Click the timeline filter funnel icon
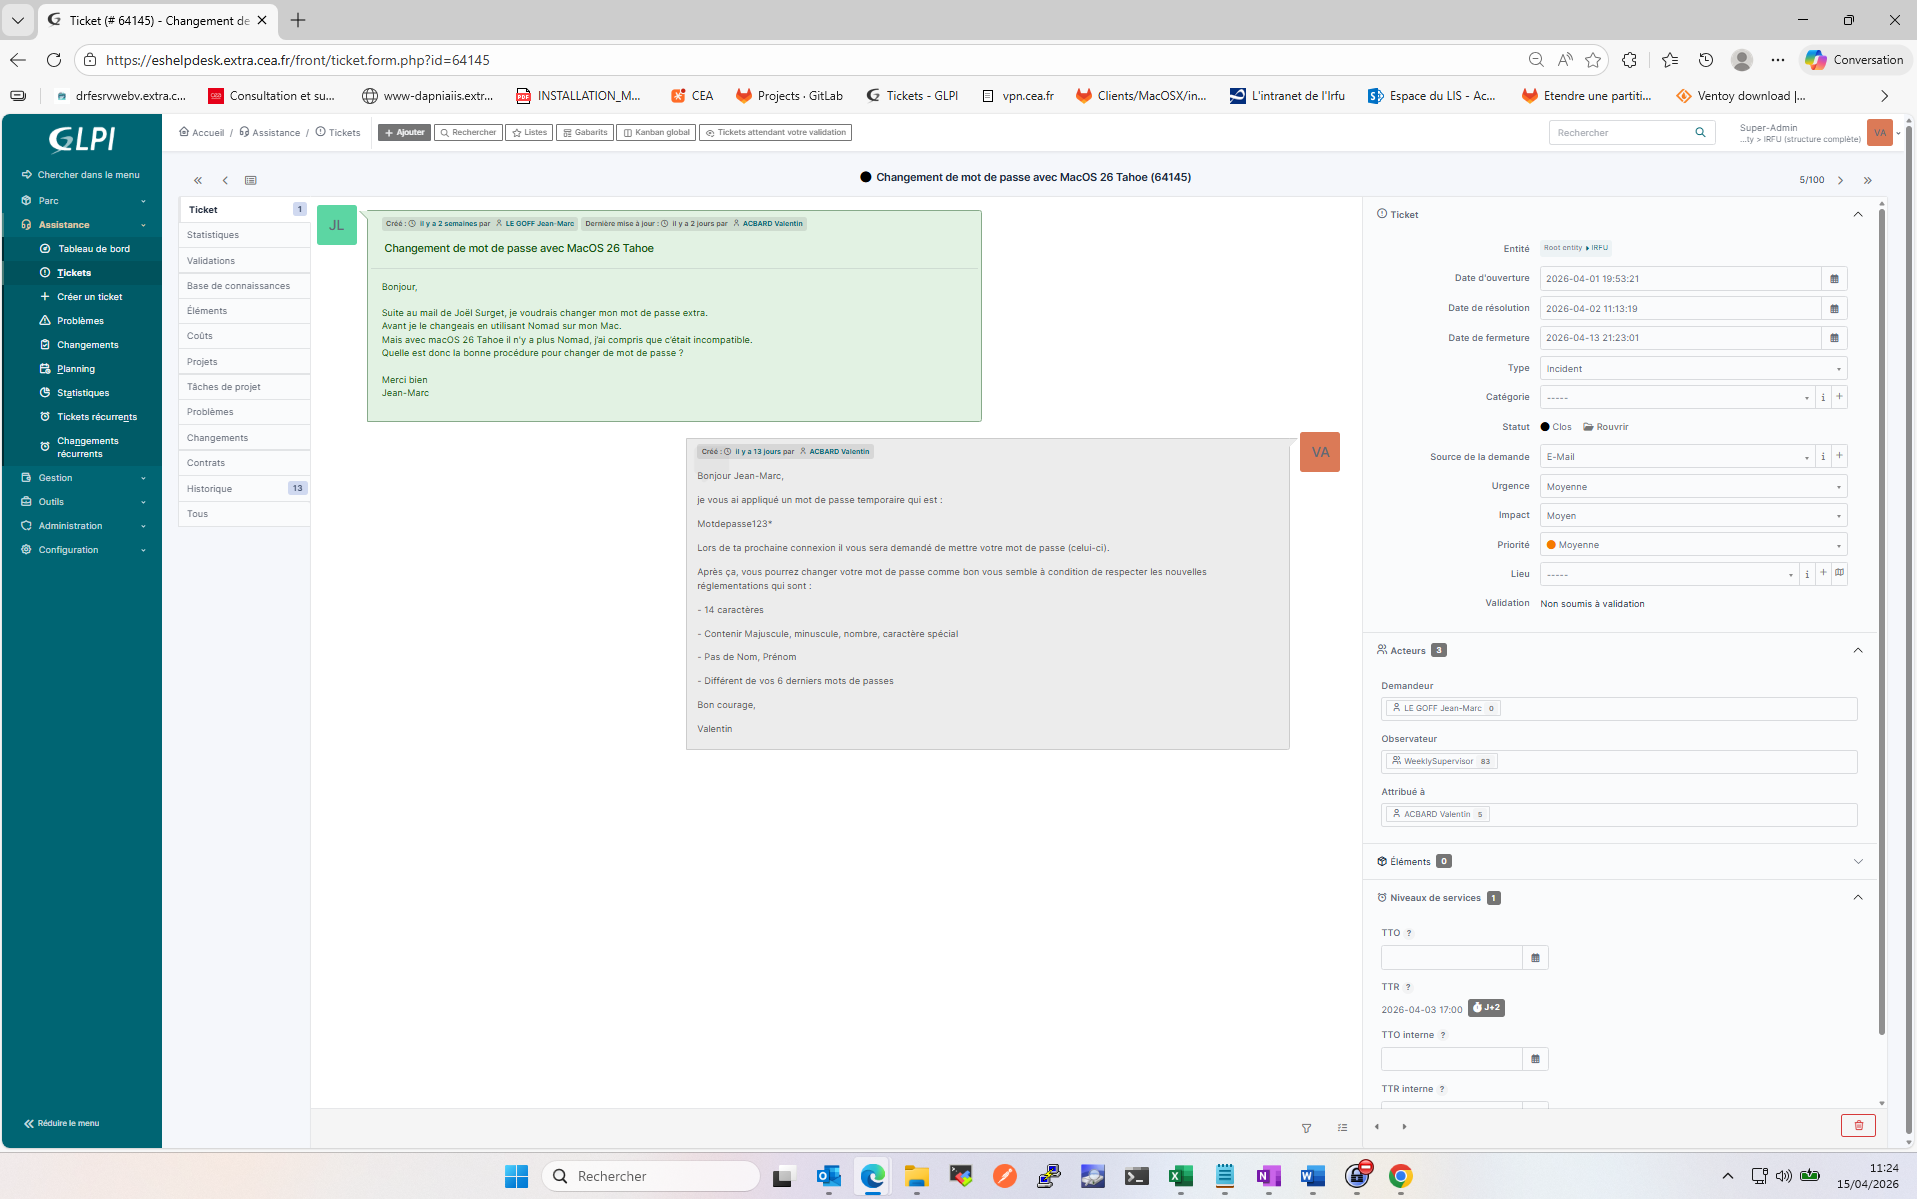The height and width of the screenshot is (1199, 1917). pos(1306,1128)
